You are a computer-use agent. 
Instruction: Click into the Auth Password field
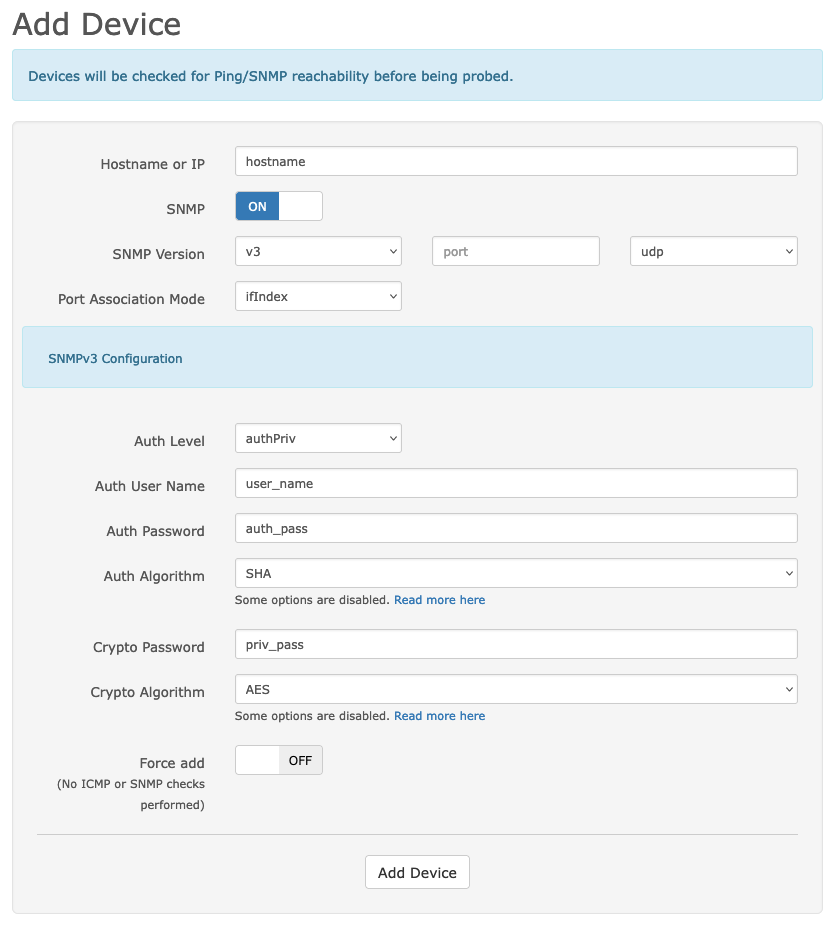[515, 529]
